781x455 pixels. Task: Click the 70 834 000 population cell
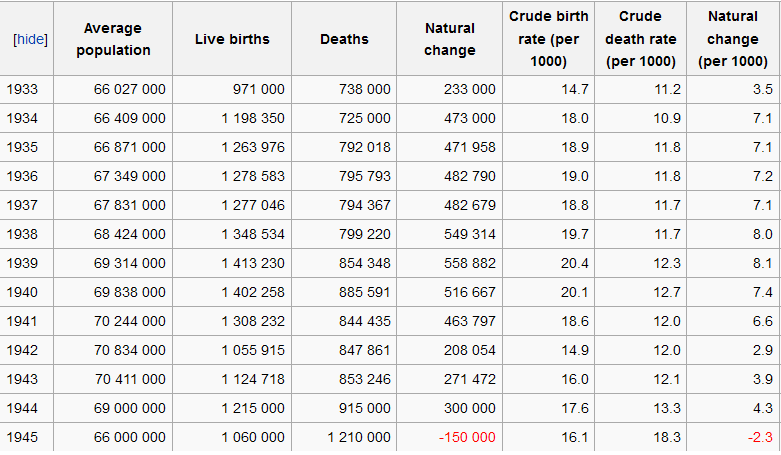click(129, 350)
